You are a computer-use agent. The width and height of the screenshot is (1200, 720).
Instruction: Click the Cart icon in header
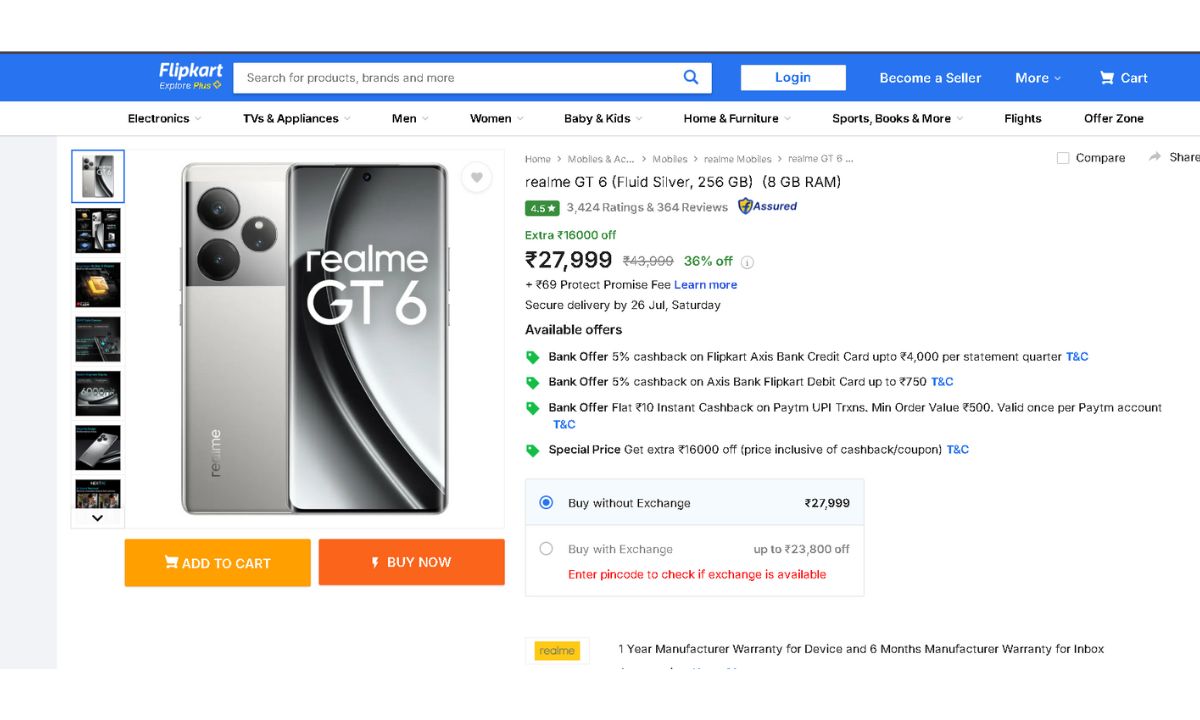pyautogui.click(x=1107, y=78)
